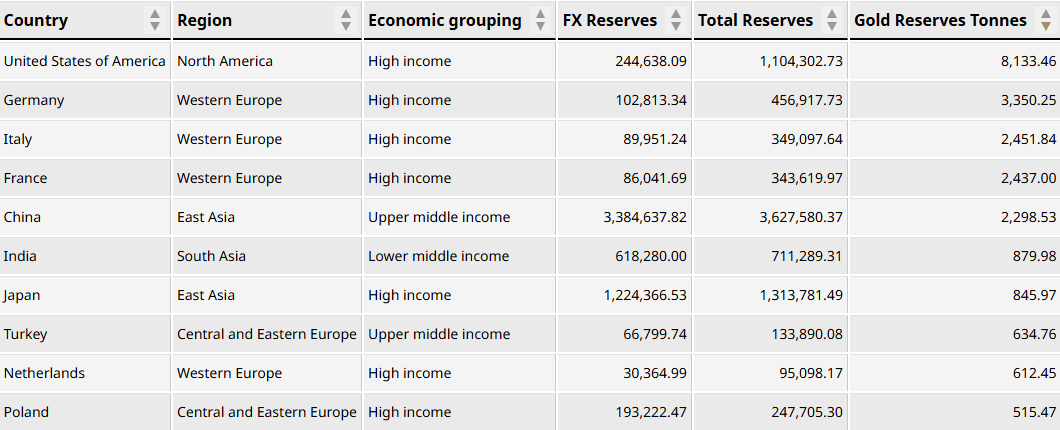Click the sort arrows icon beside FX Reserves

tap(675, 20)
